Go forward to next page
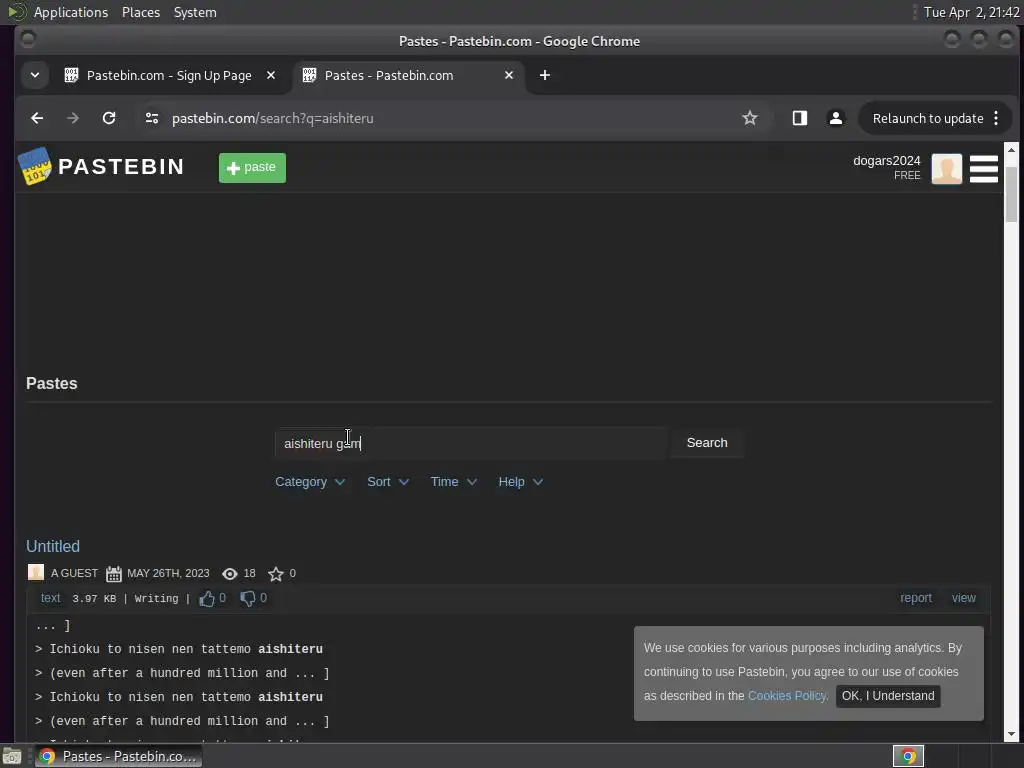The width and height of the screenshot is (1024, 768). pos(73,118)
